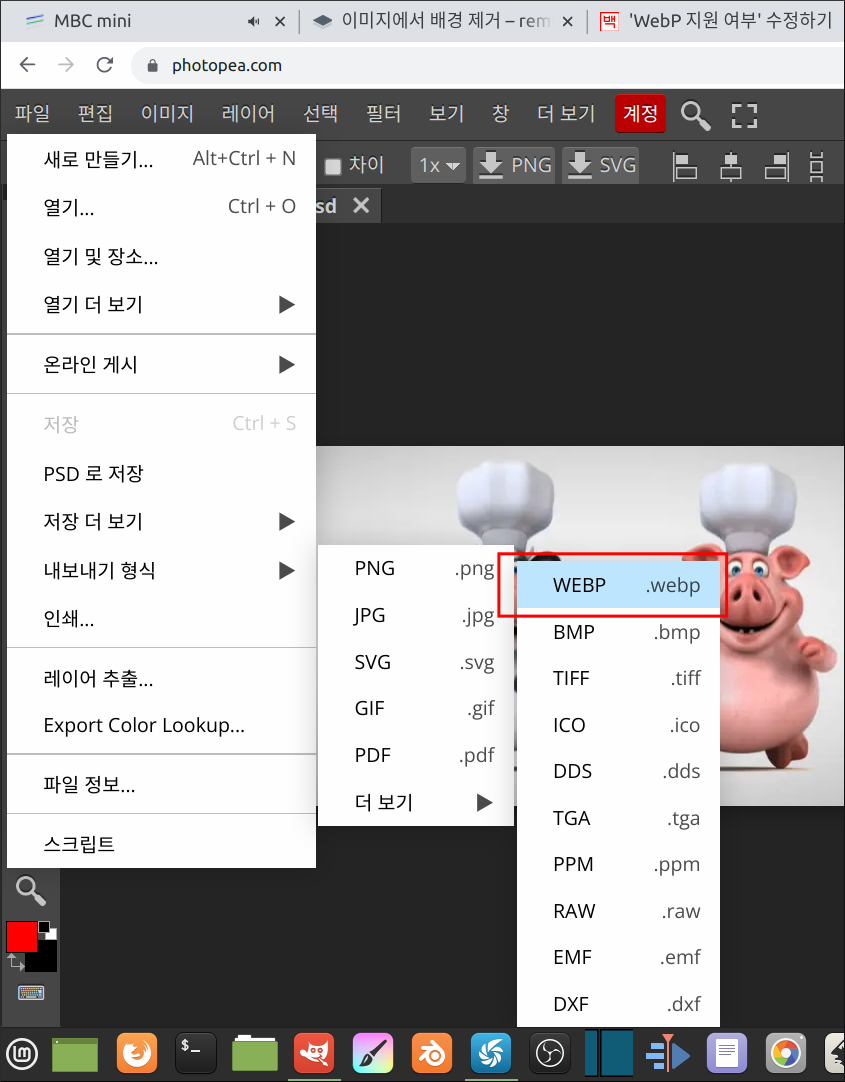Export as RAW .raw format
This screenshot has width=845, height=1082.
click(618, 912)
